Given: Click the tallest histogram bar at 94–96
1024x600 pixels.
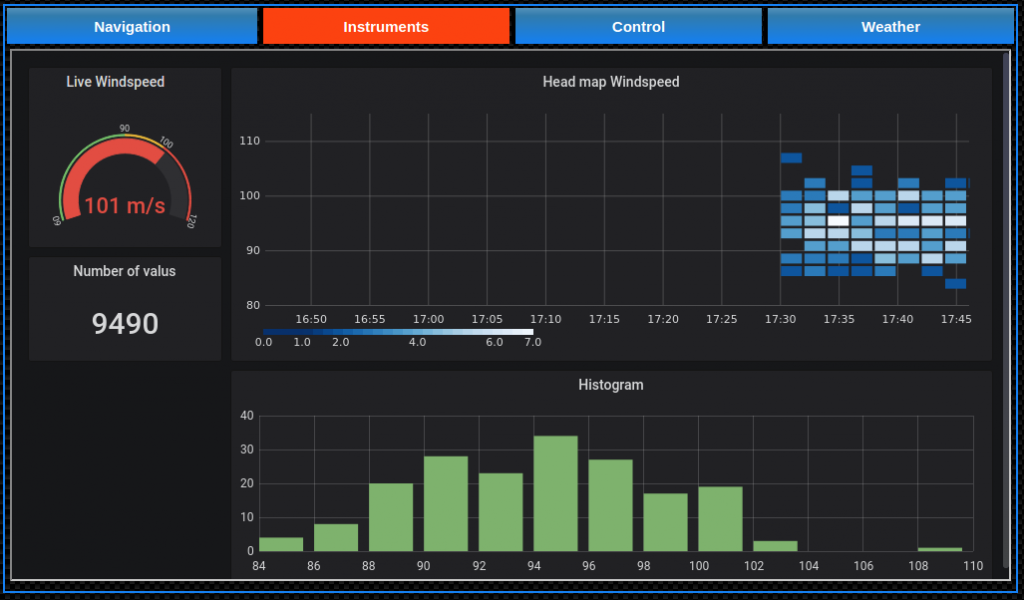Looking at the screenshot, I should point(555,493).
